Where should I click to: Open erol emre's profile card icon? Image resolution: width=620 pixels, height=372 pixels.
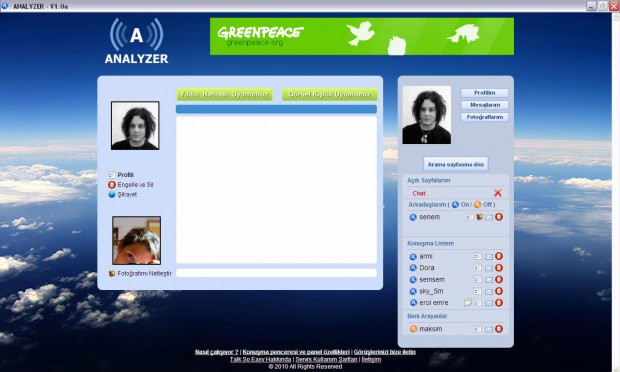[x=478, y=303]
